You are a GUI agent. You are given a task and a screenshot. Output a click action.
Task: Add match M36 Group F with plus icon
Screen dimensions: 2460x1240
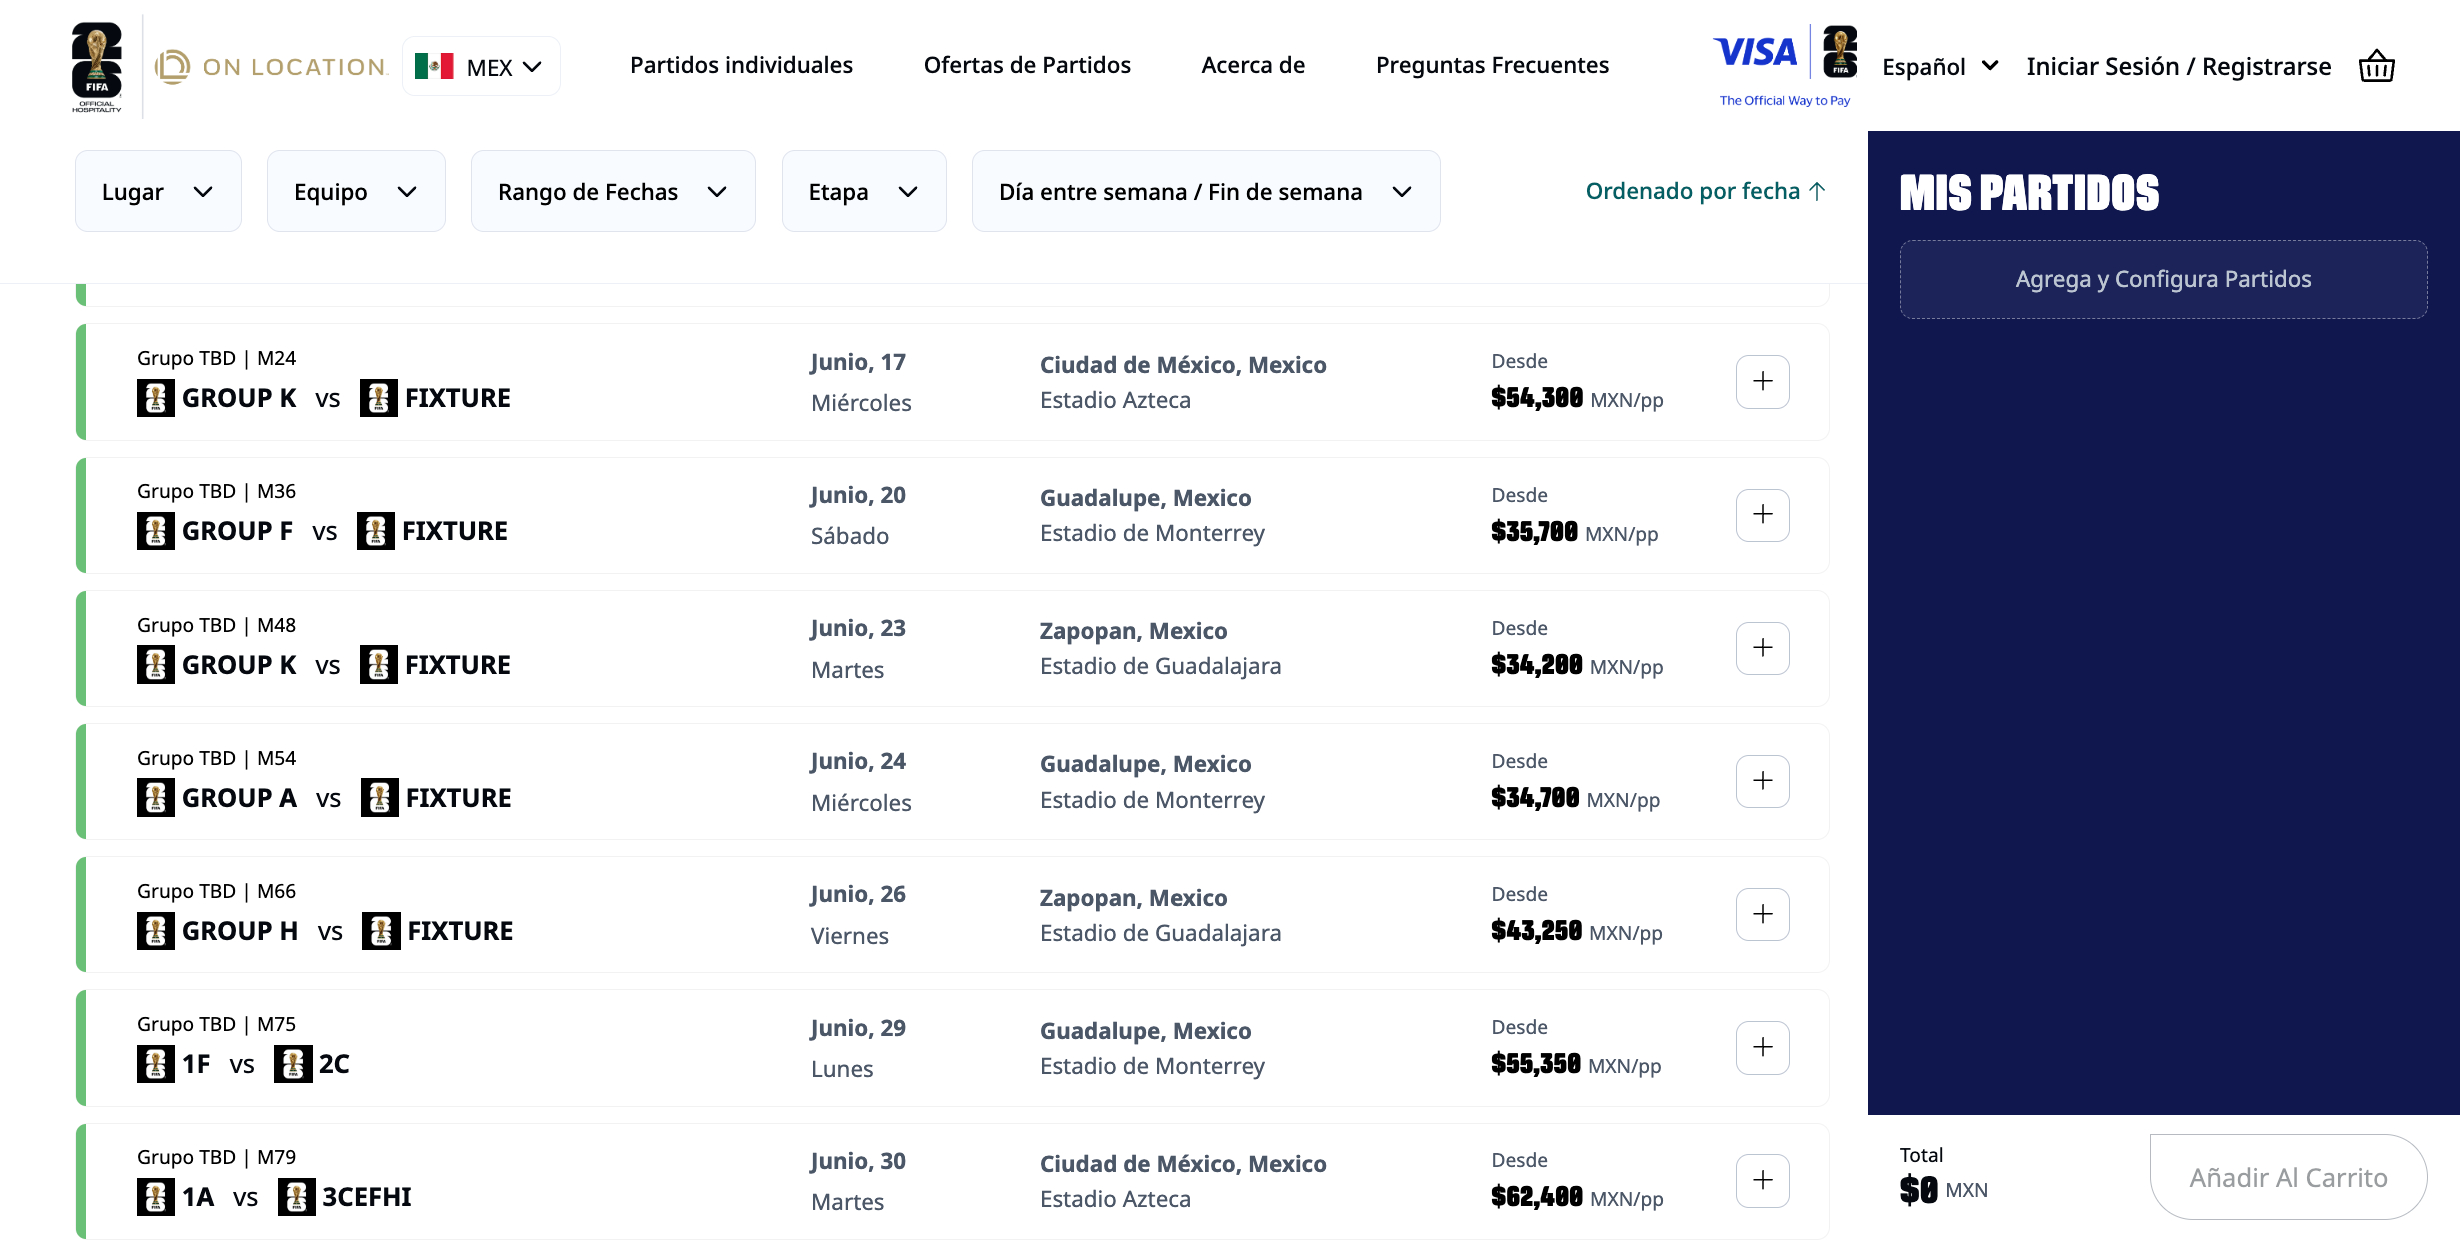pos(1762,515)
